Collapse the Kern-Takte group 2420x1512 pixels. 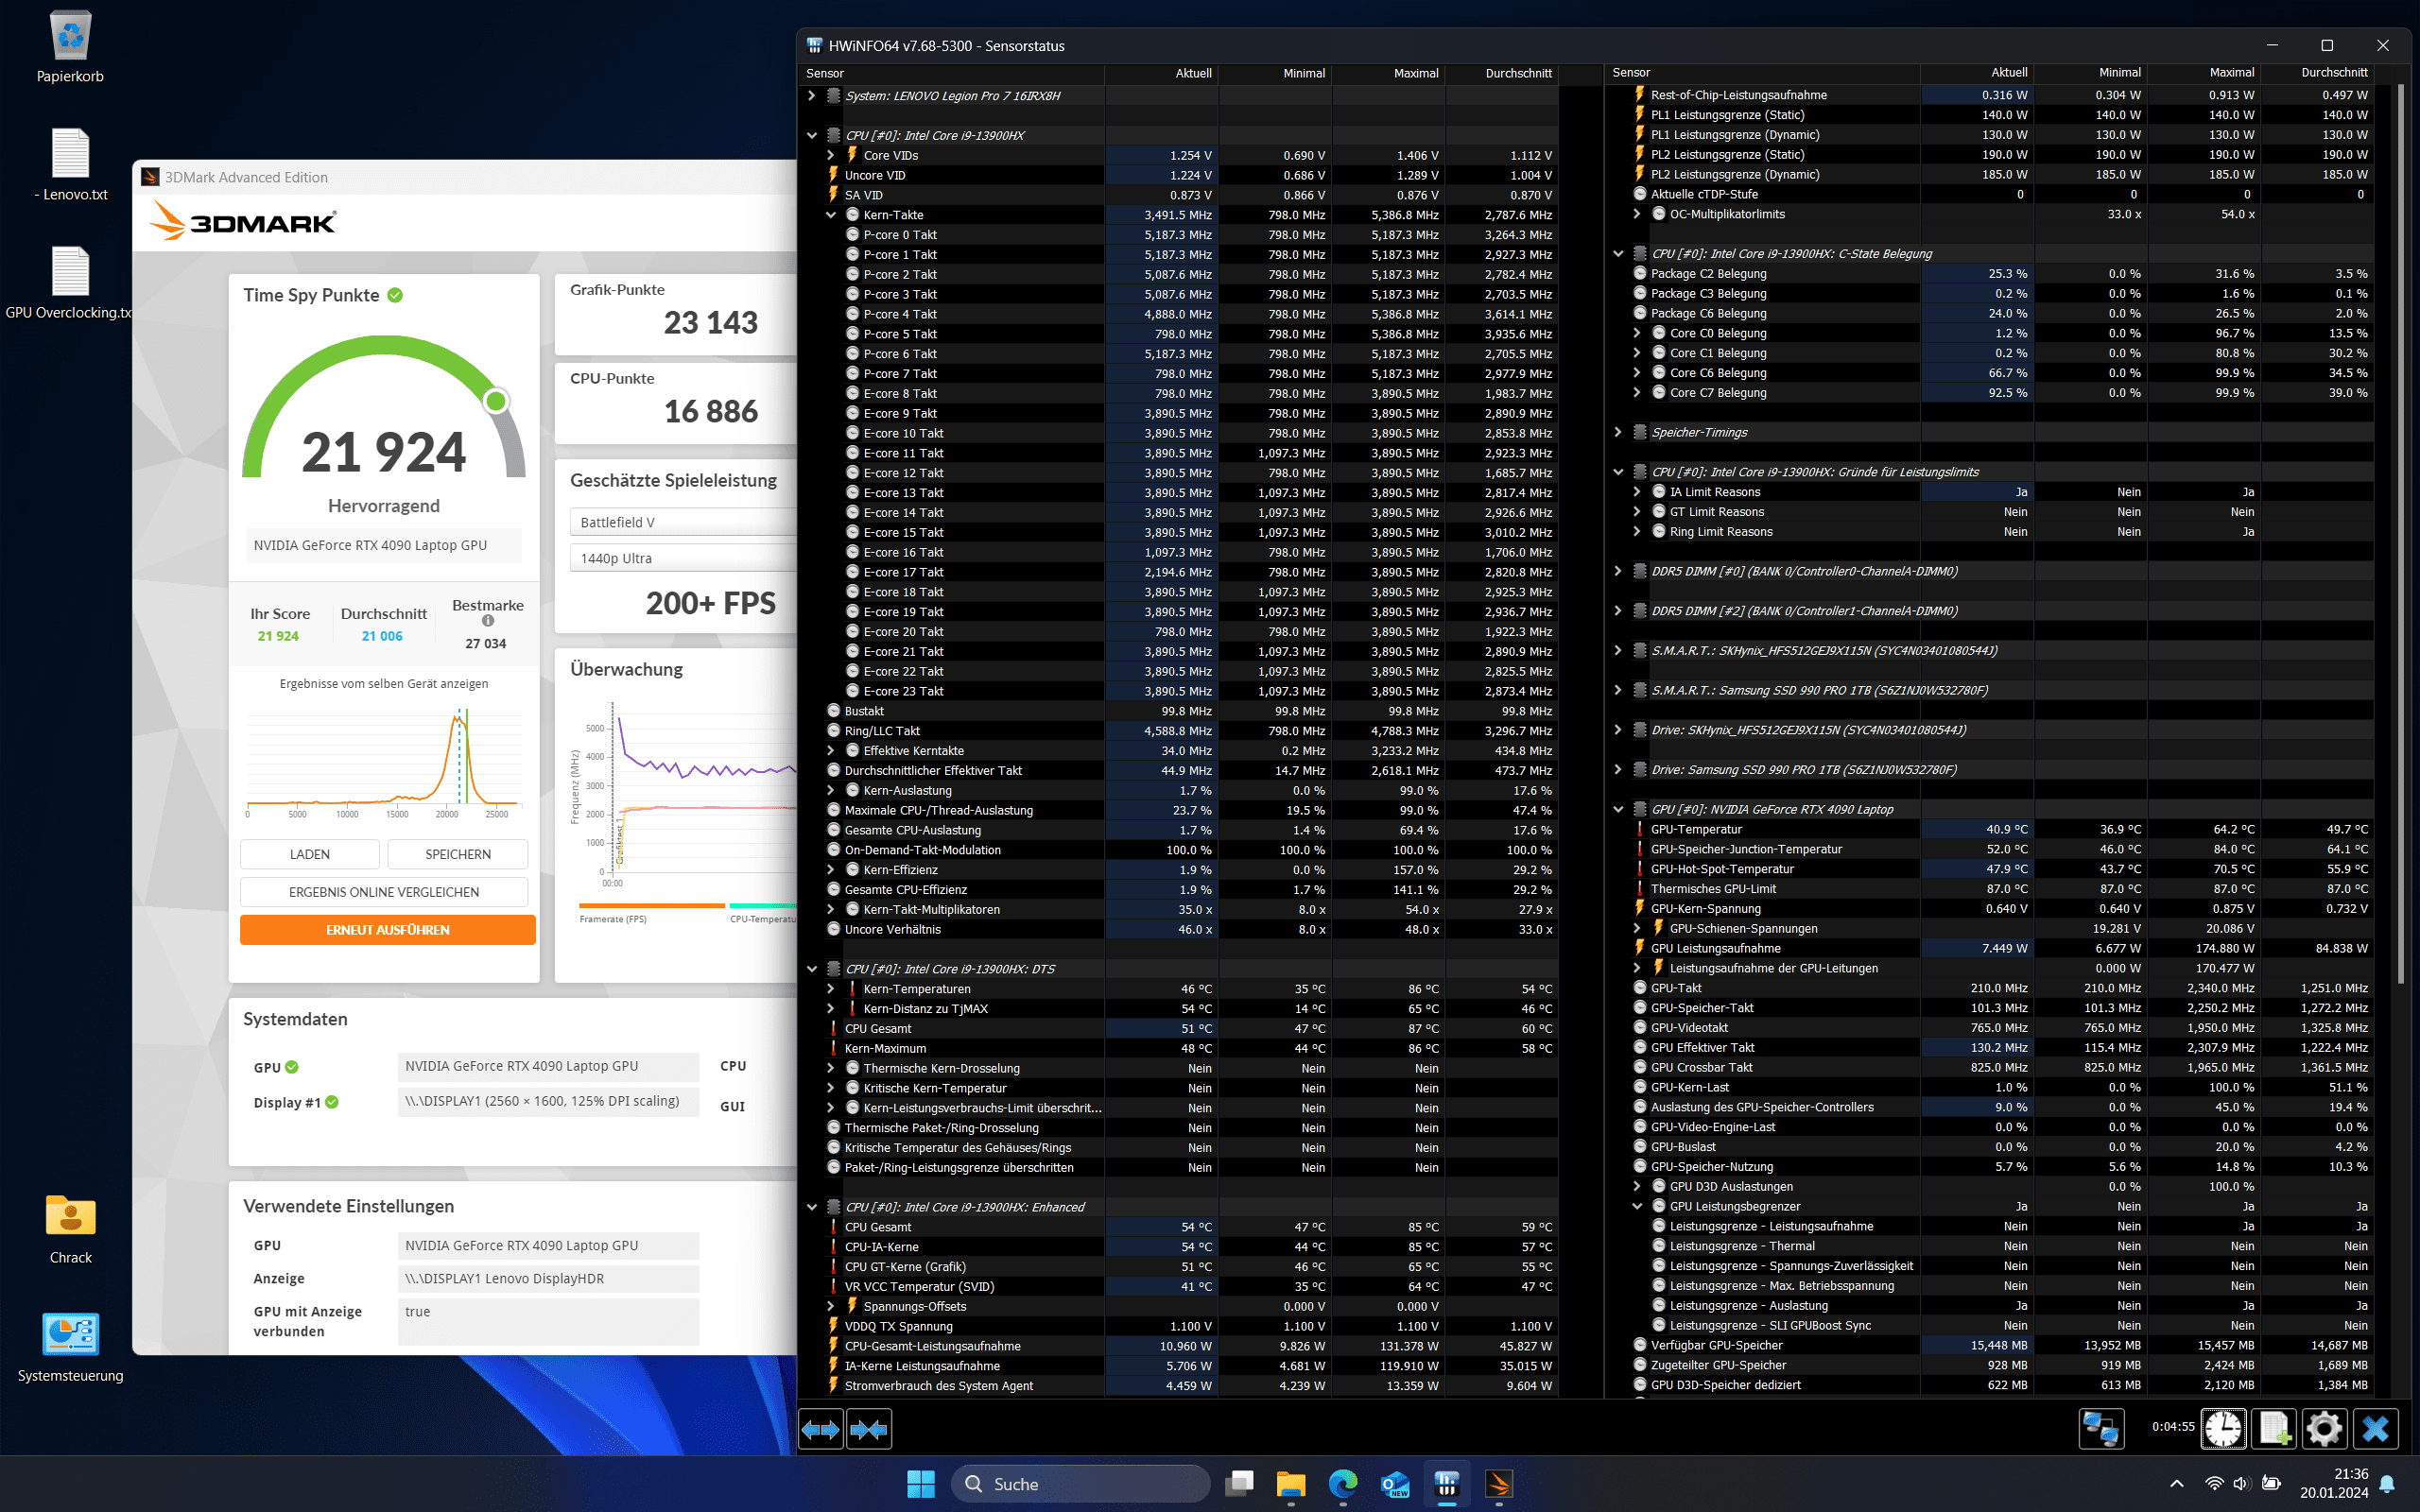[x=830, y=215]
